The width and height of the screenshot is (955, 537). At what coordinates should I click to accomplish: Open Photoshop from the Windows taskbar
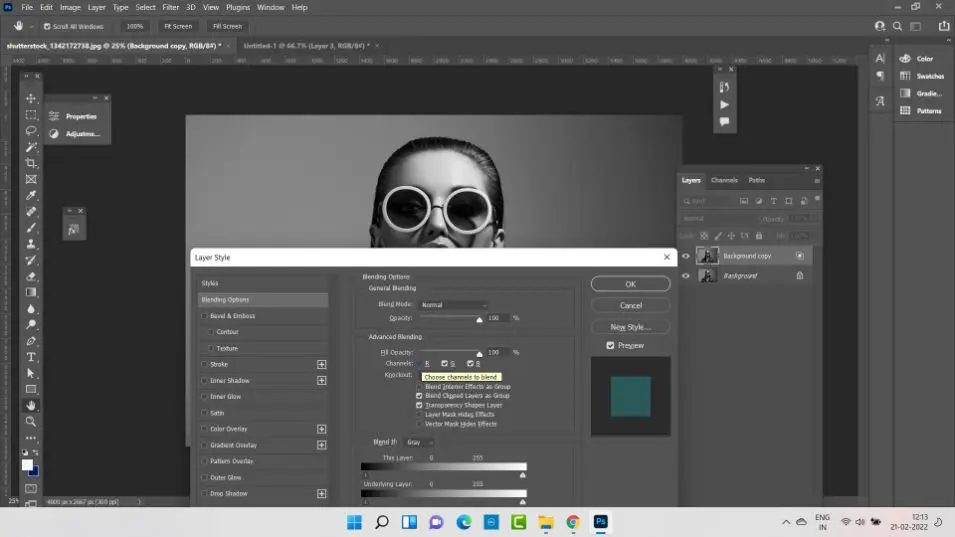(601, 522)
